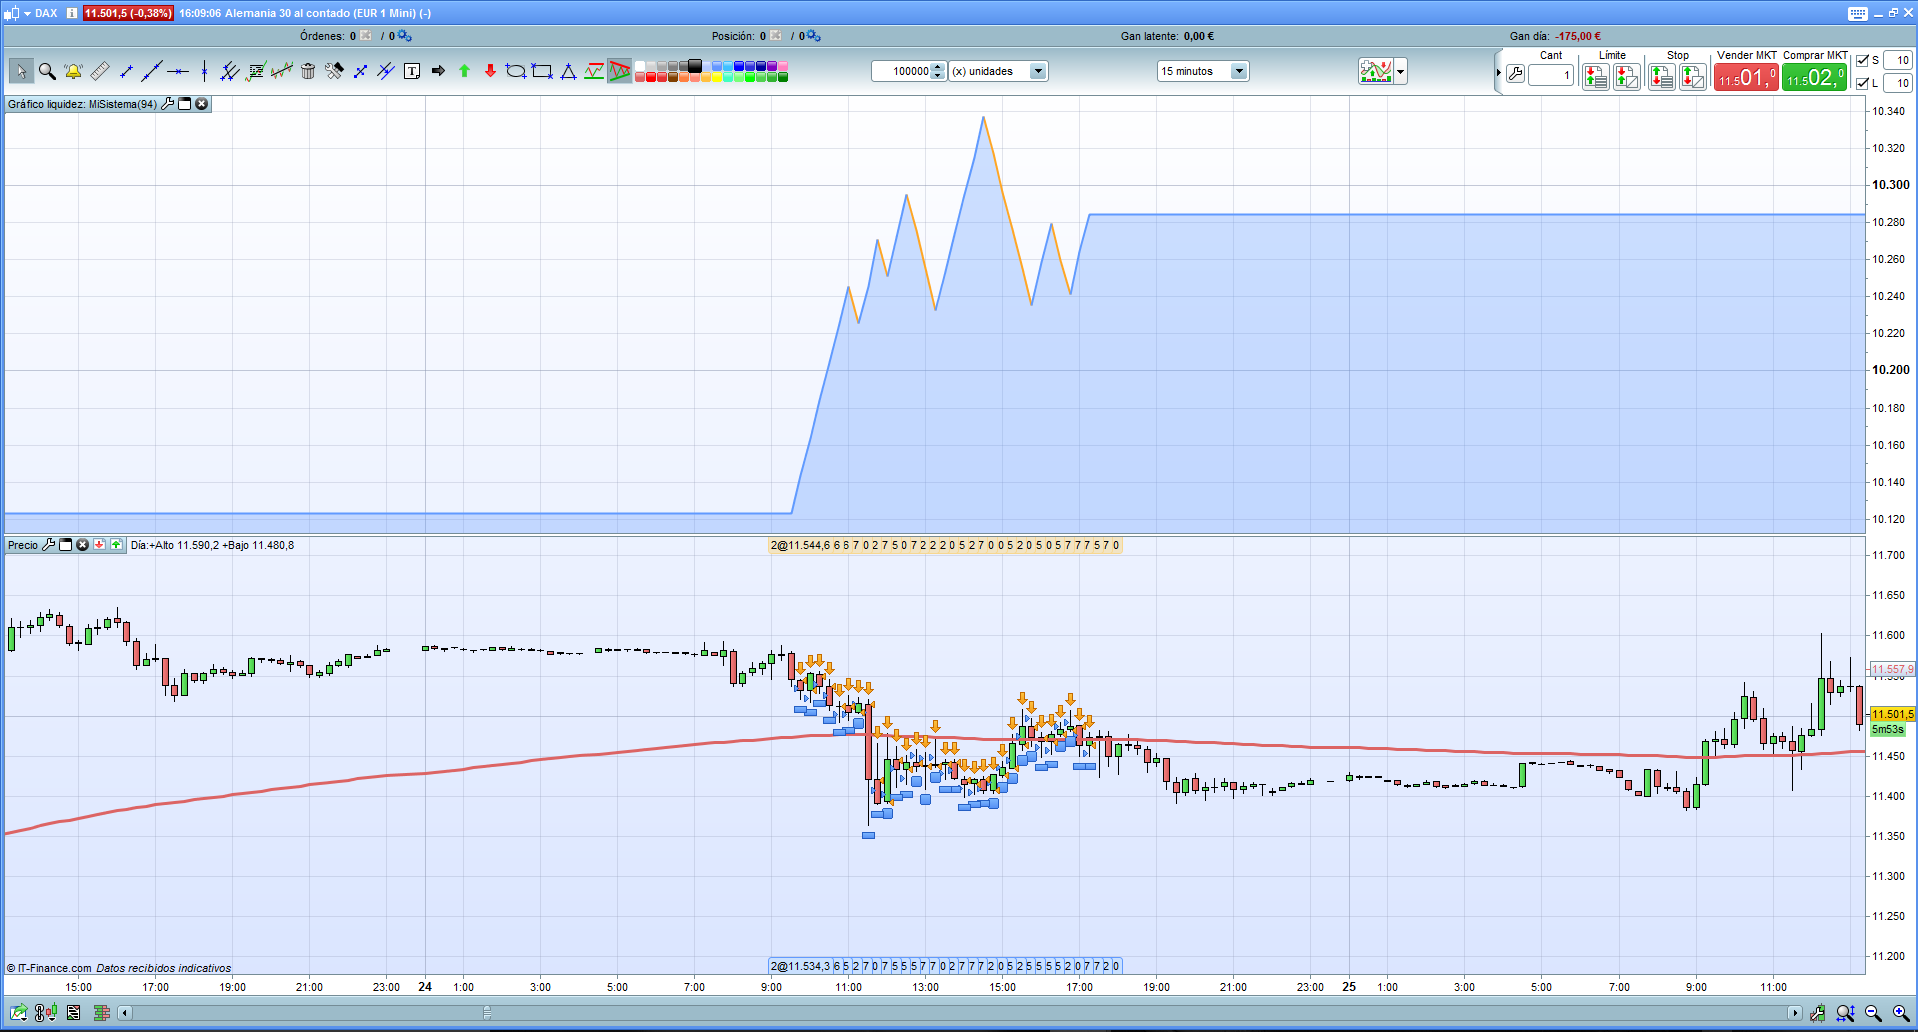Image resolution: width=1918 pixels, height=1032 pixels.
Task: Click the Gan día -175,00 € value
Action: click(1578, 36)
